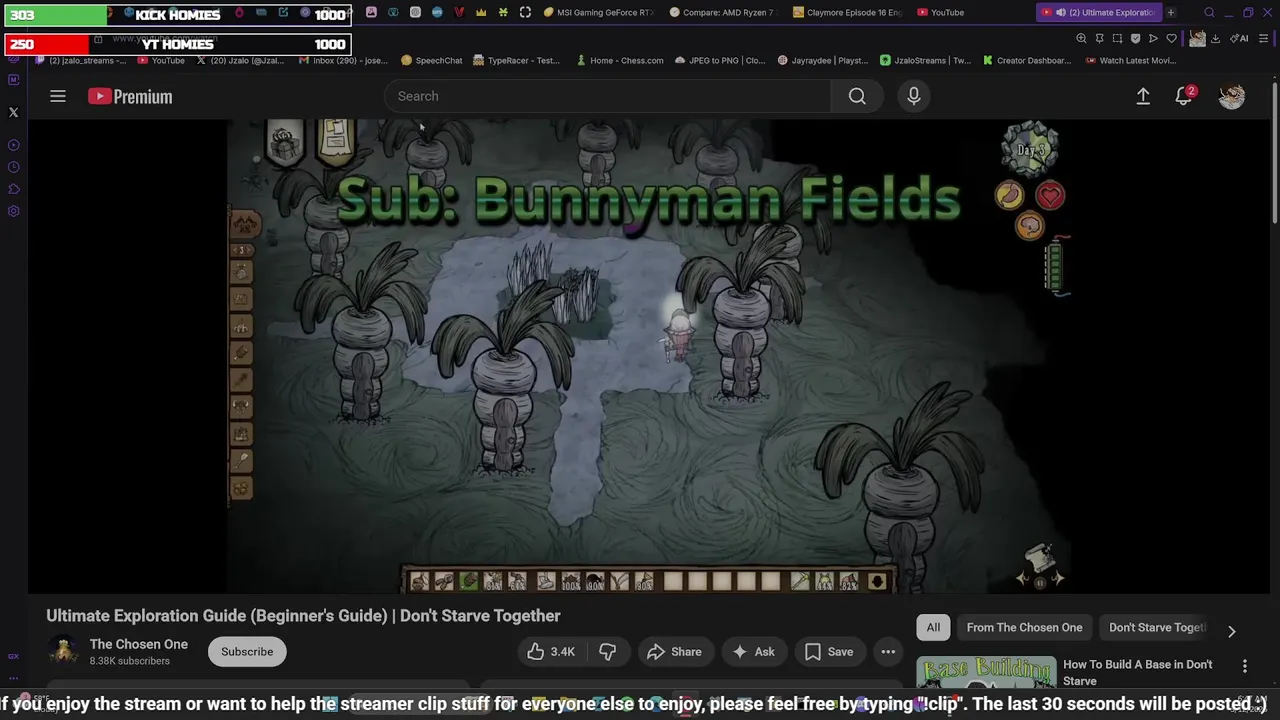Screen dimensions: 1280x720
Task: Open the Jayraydee Playstation bookmark
Action: (x=822, y=60)
